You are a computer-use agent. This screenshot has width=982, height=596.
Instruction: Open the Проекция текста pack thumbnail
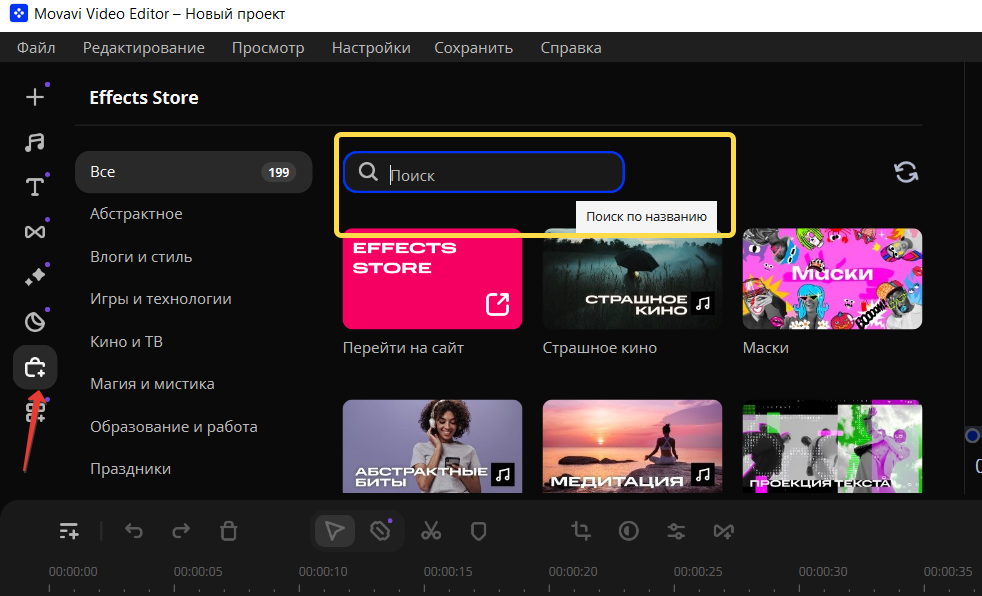832,446
